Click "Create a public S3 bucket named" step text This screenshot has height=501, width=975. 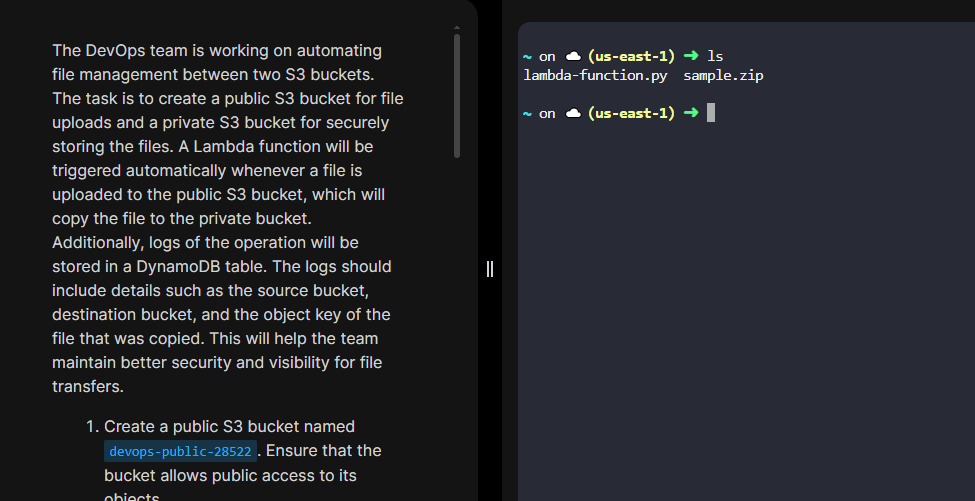pos(229,426)
